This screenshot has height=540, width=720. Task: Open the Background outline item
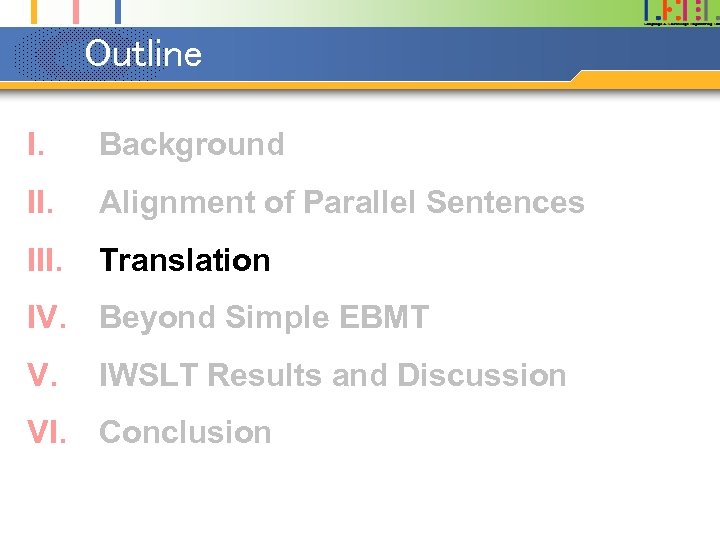191,145
